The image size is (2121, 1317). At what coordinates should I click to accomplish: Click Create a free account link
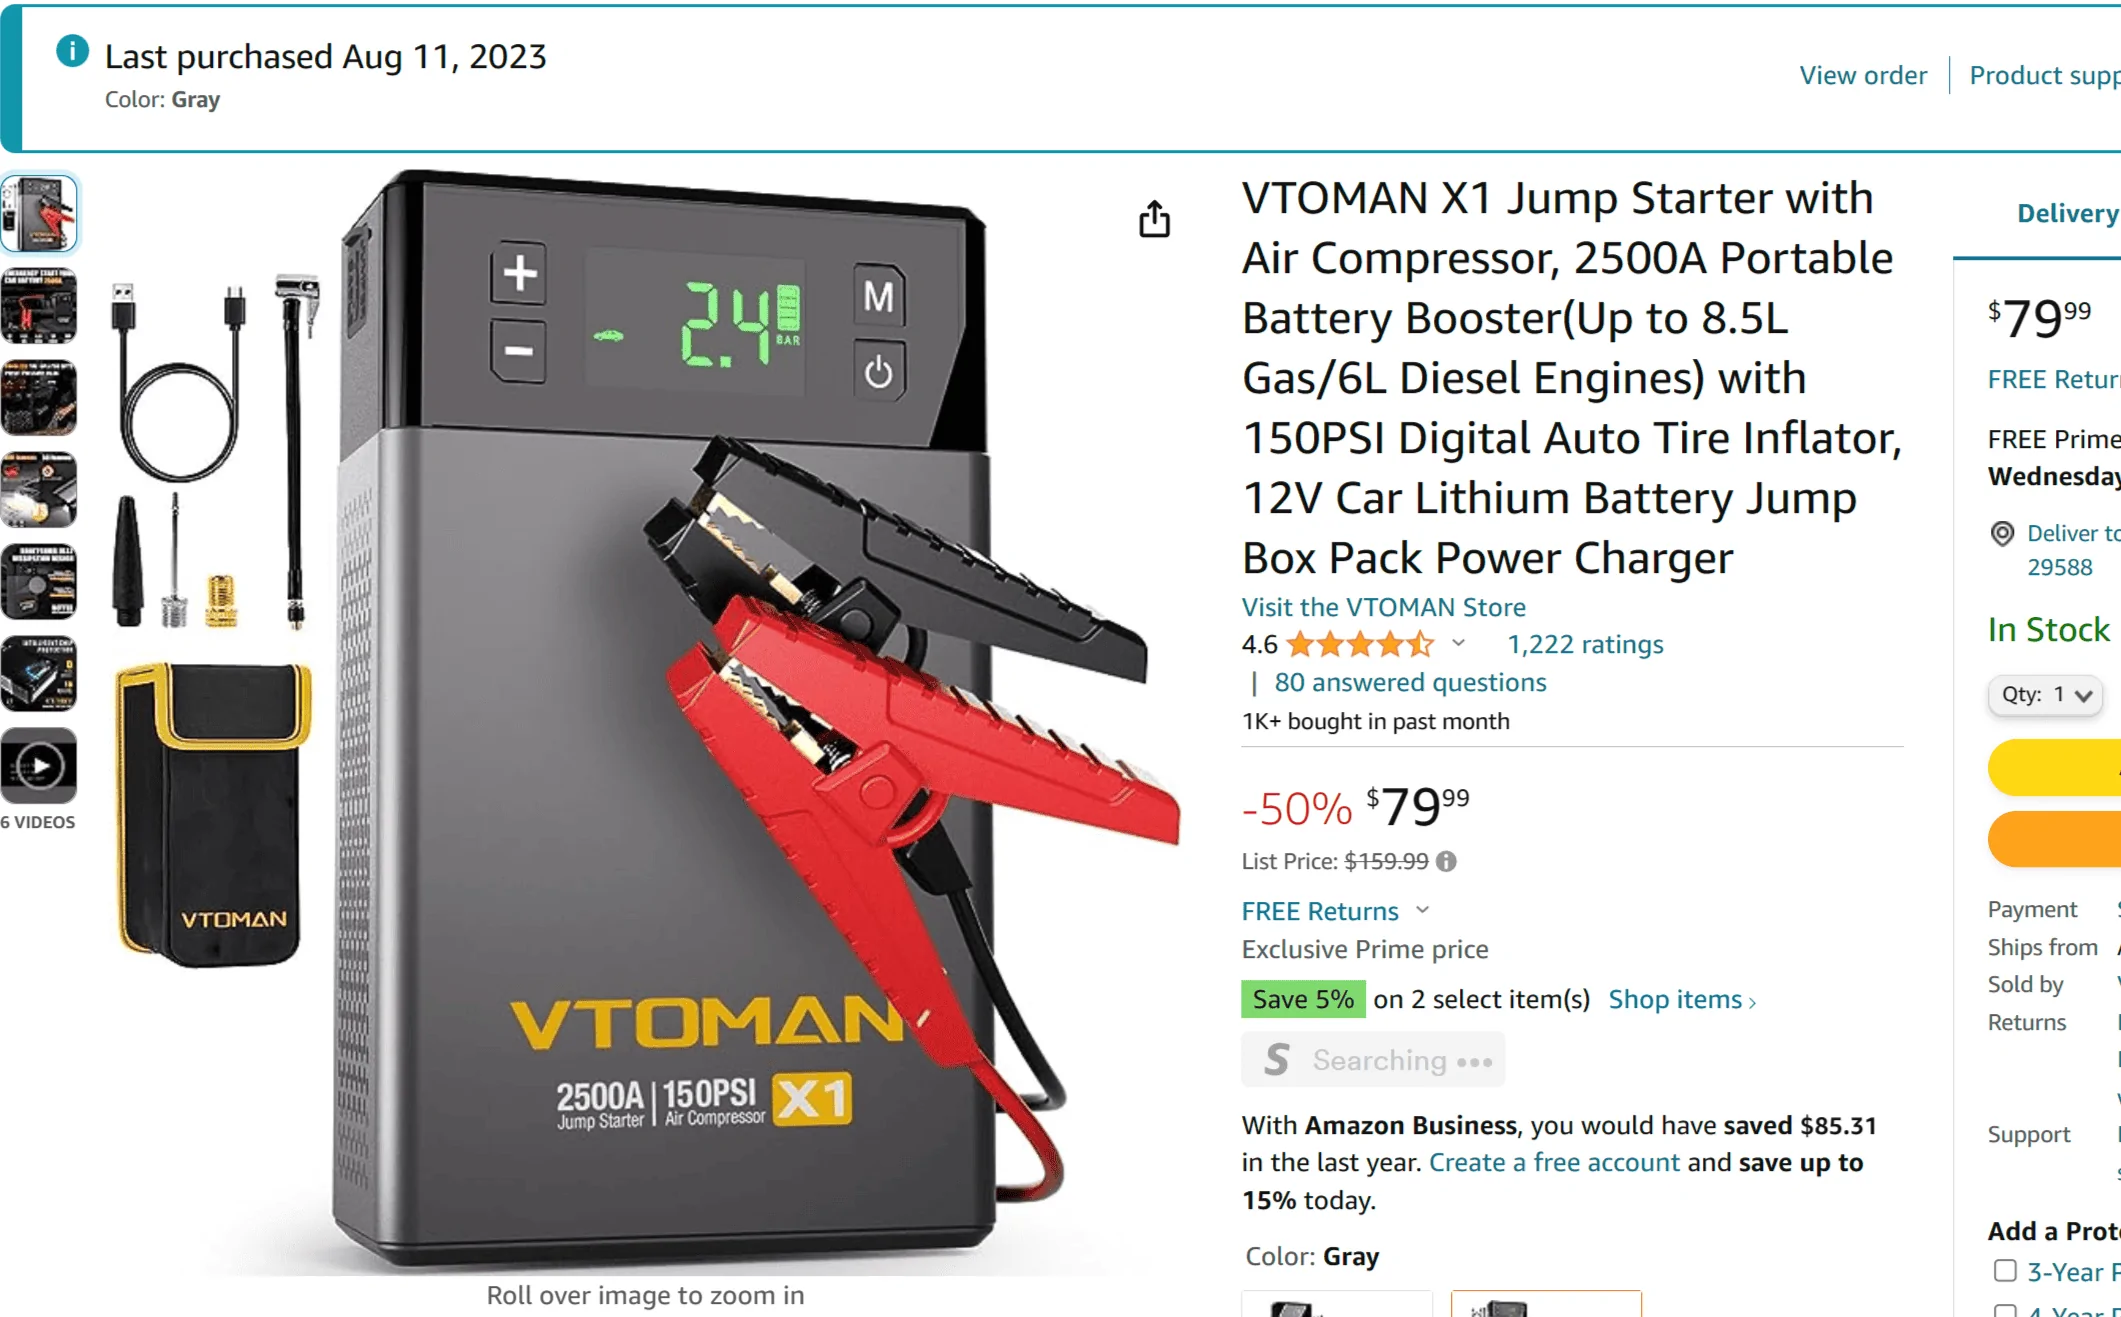[x=1554, y=1163]
